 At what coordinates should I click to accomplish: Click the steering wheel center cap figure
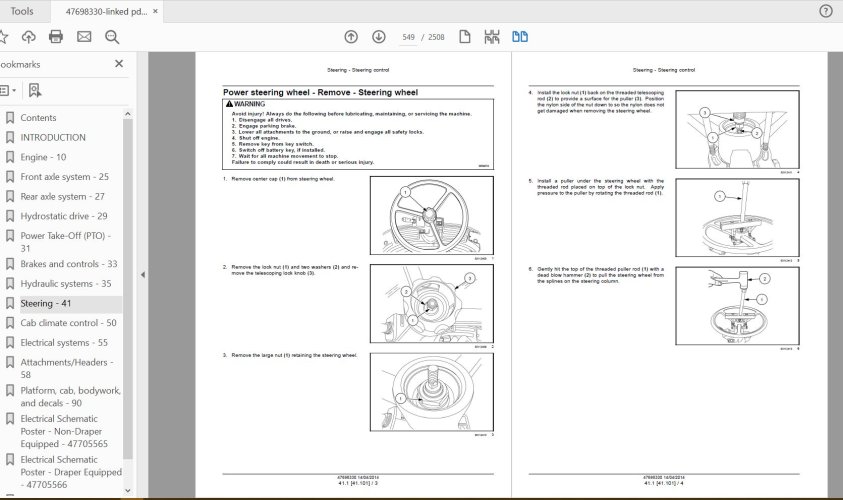432,216
